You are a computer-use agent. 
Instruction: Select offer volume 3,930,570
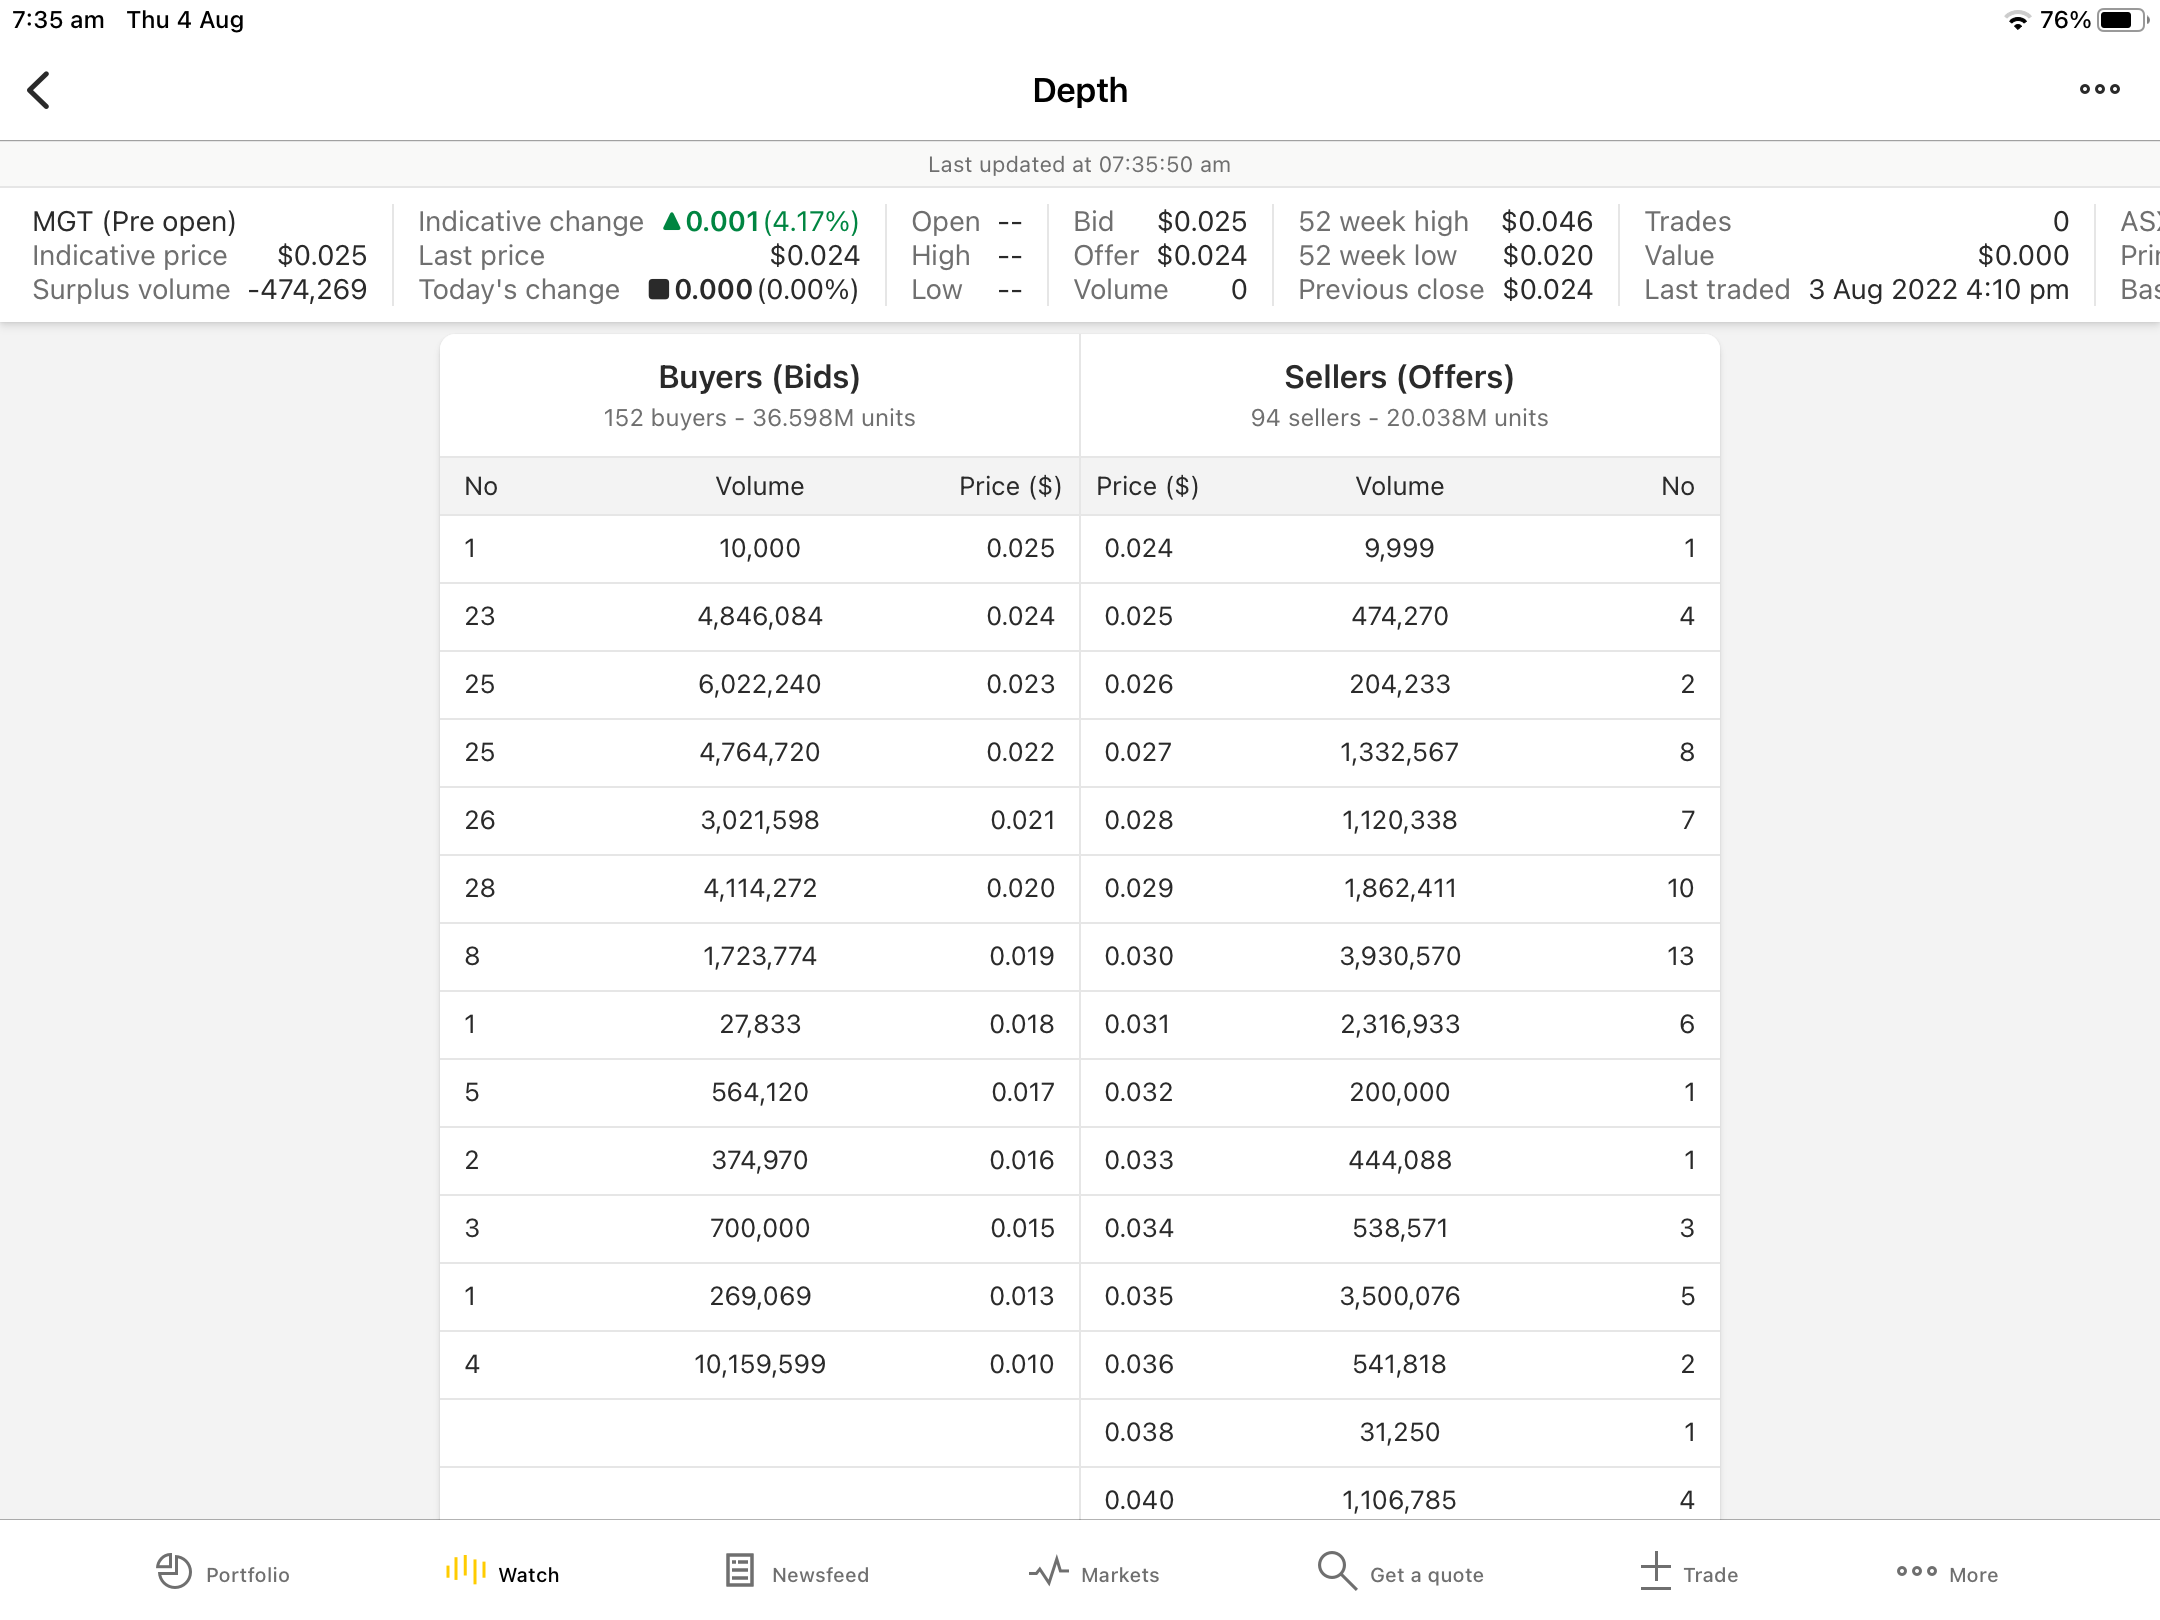(1400, 956)
